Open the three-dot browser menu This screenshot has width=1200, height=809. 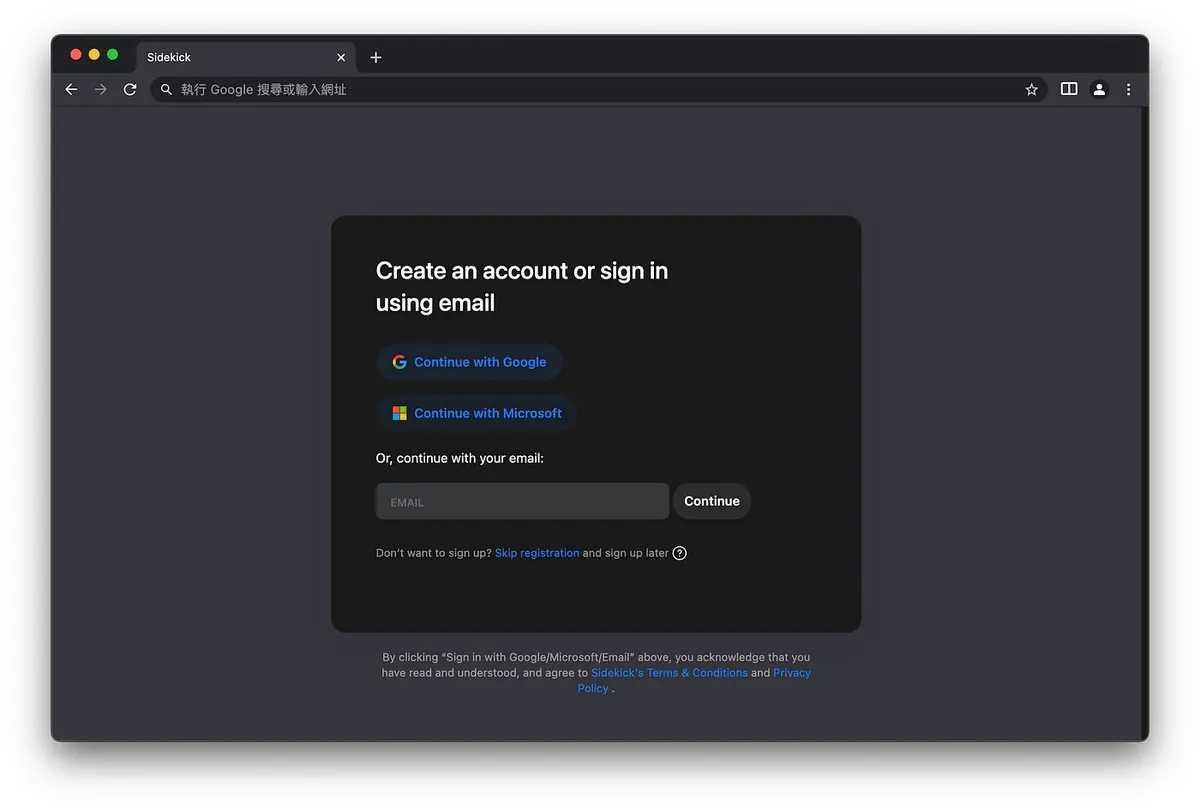click(x=1128, y=90)
